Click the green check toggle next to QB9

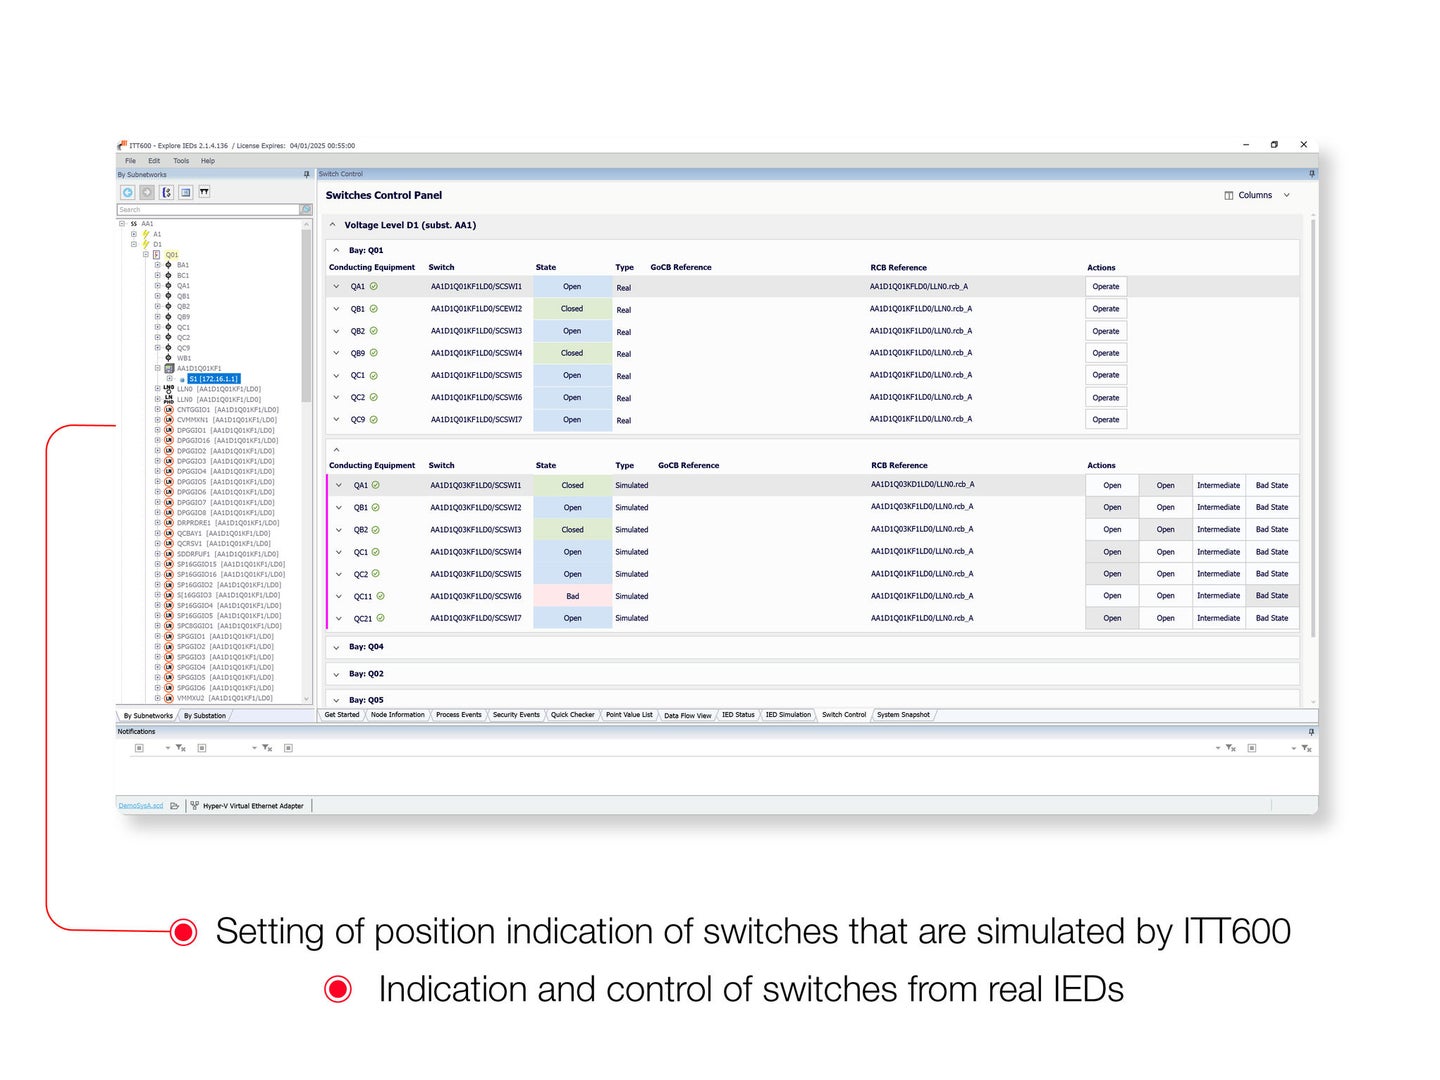click(x=373, y=352)
